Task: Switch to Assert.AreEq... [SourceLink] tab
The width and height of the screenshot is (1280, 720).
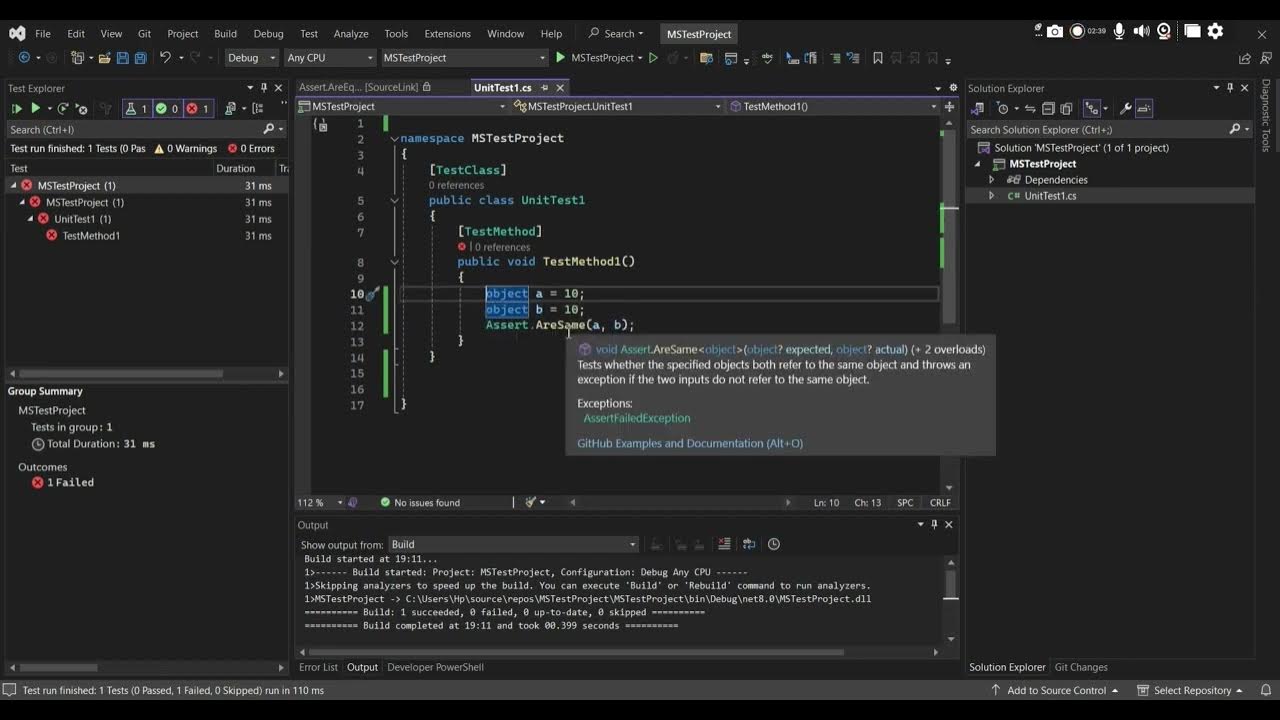Action: 365,88
